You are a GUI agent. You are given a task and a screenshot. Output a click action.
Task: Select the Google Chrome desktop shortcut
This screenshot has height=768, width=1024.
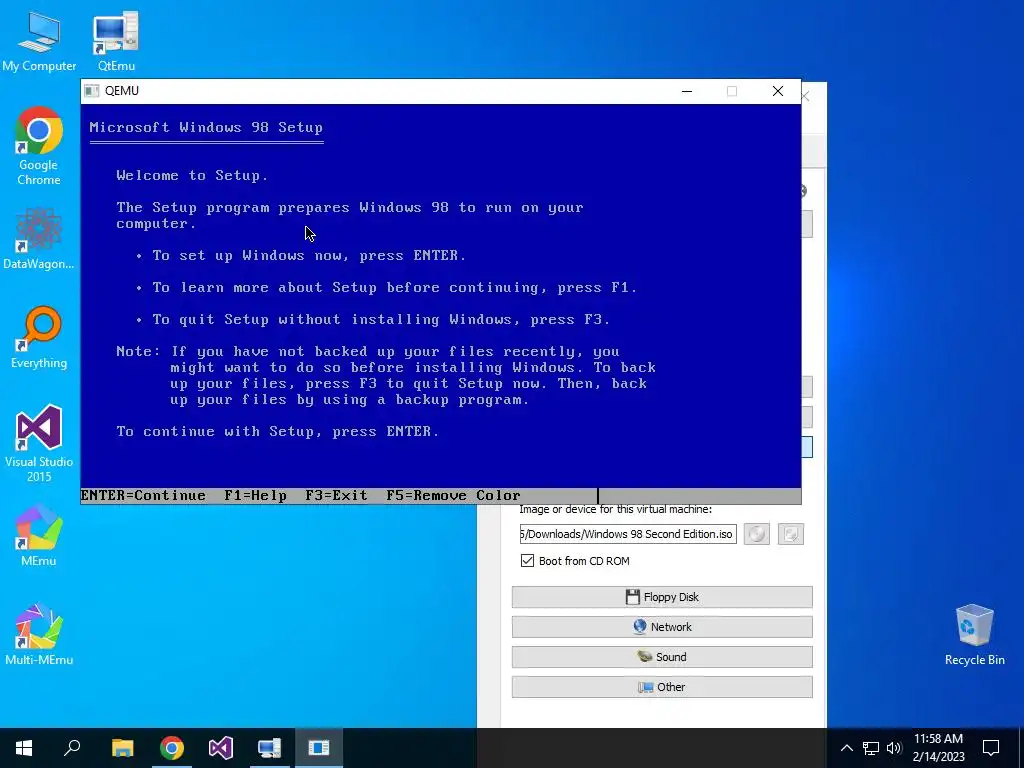39,147
